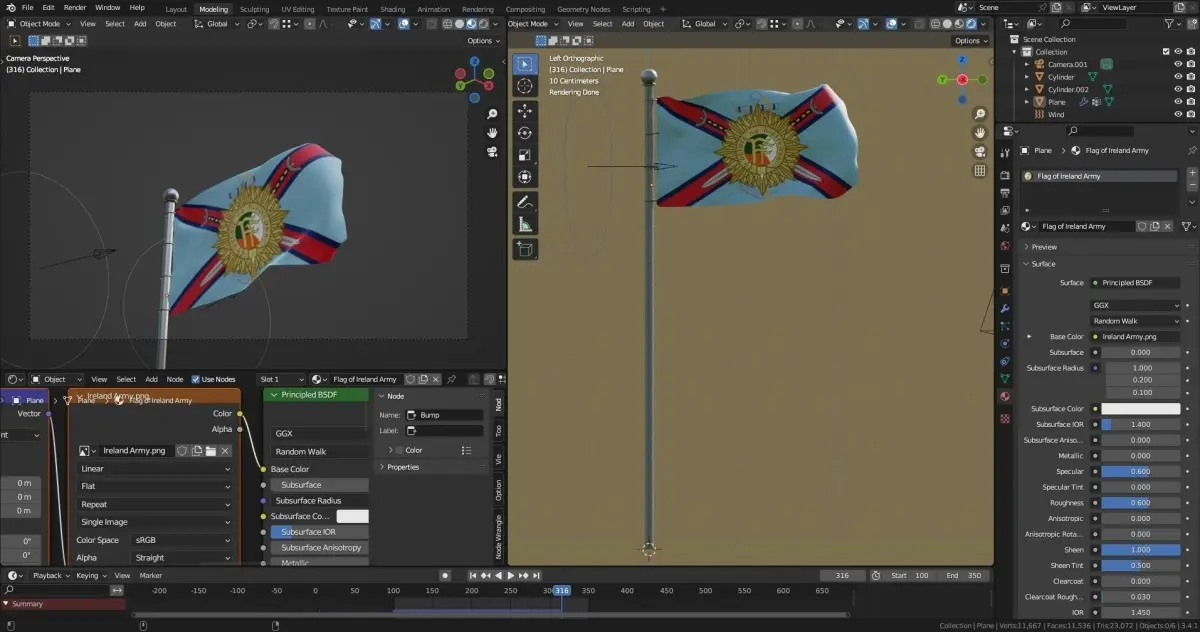Viewport: 1200px width, 632px height.
Task: Hide Camera.001 in viewport via eye icon
Action: tap(1178, 64)
